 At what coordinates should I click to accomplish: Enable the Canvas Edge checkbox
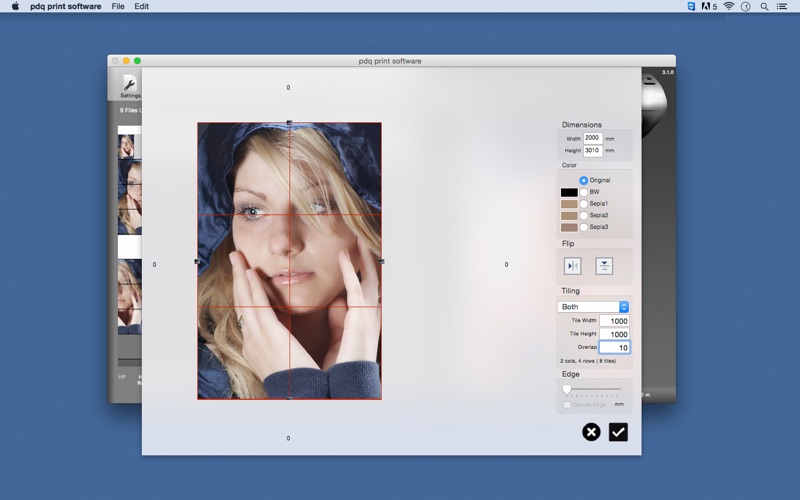567,404
